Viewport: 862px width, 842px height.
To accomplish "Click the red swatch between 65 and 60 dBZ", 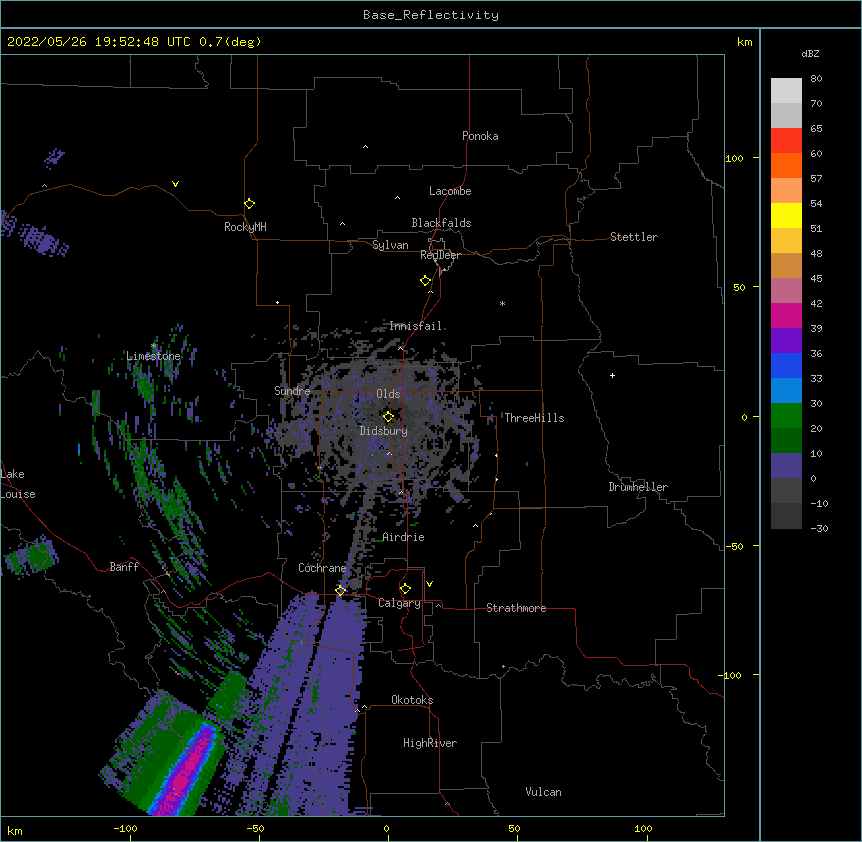I will (786, 141).
